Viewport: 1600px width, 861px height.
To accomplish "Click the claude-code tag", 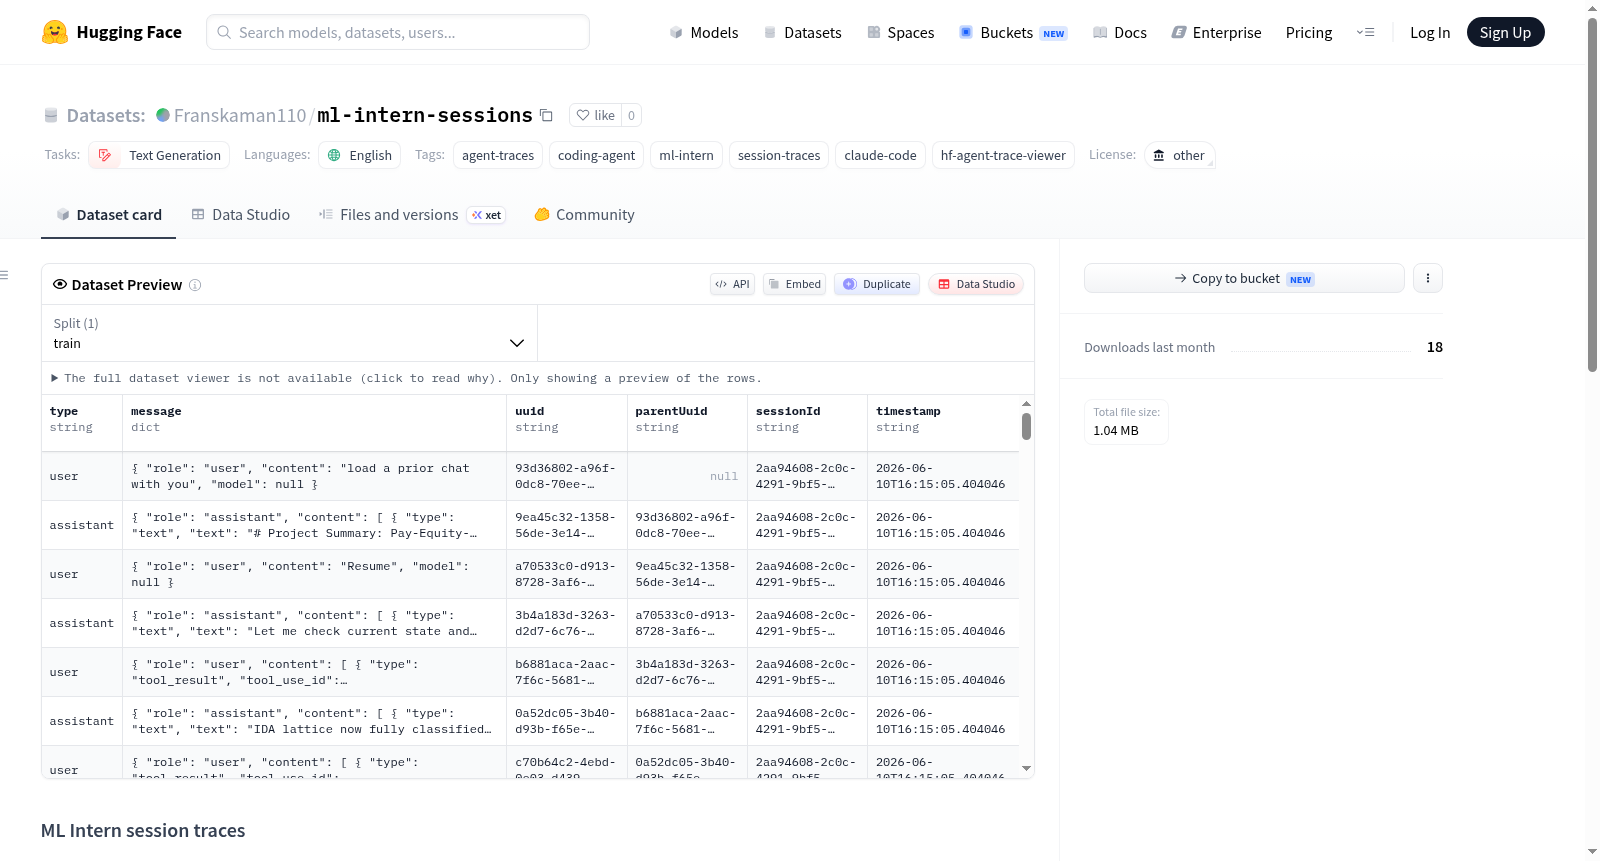I will pyautogui.click(x=880, y=155).
